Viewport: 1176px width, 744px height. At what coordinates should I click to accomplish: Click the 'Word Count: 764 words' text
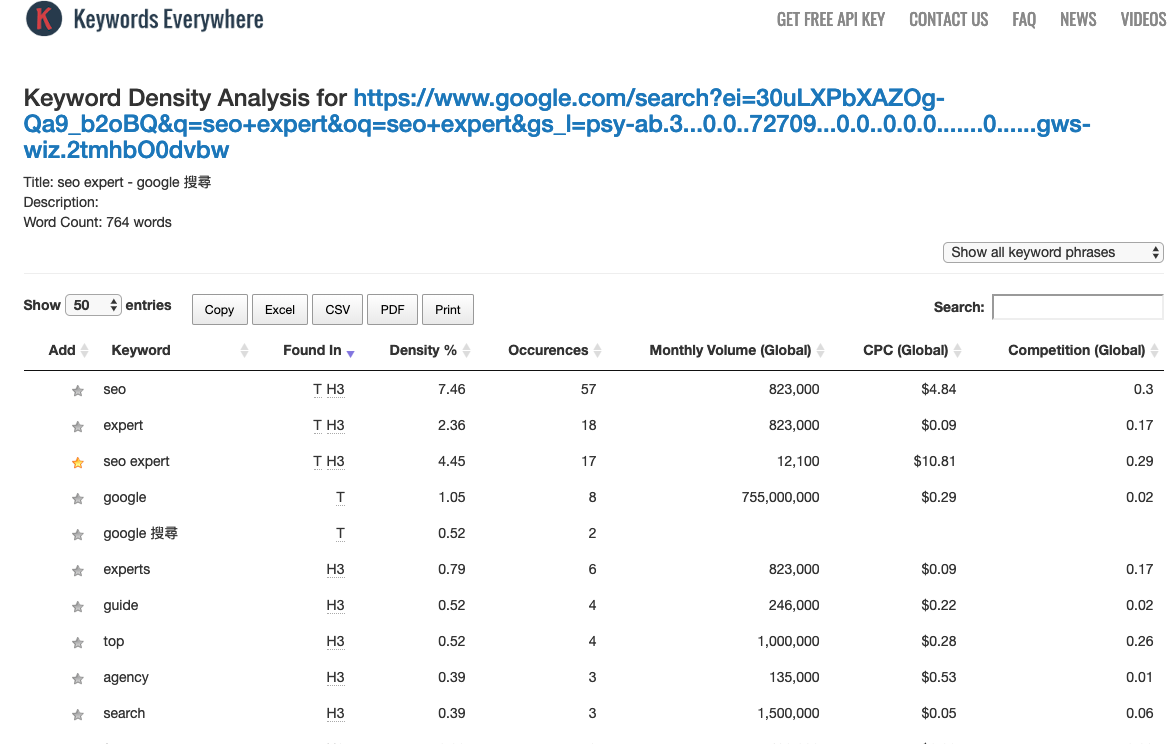[x=98, y=223]
